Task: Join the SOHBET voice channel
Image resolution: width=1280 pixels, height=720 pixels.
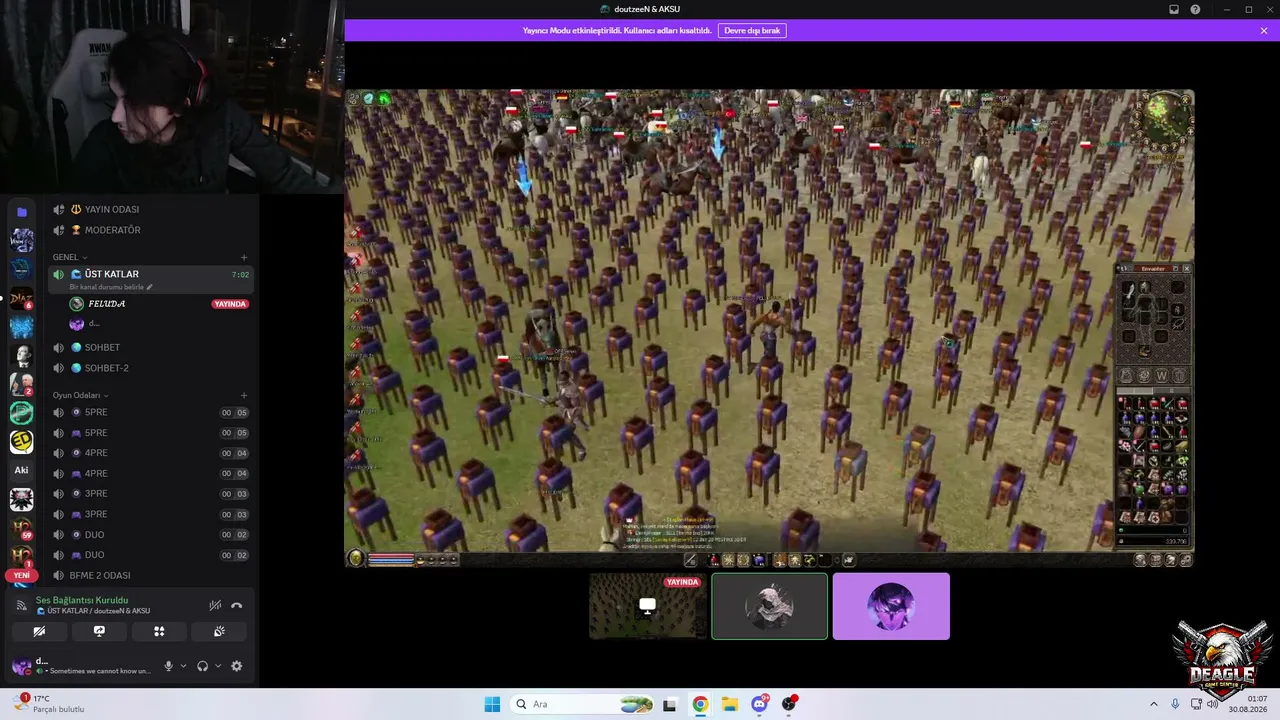Action: click(151, 347)
